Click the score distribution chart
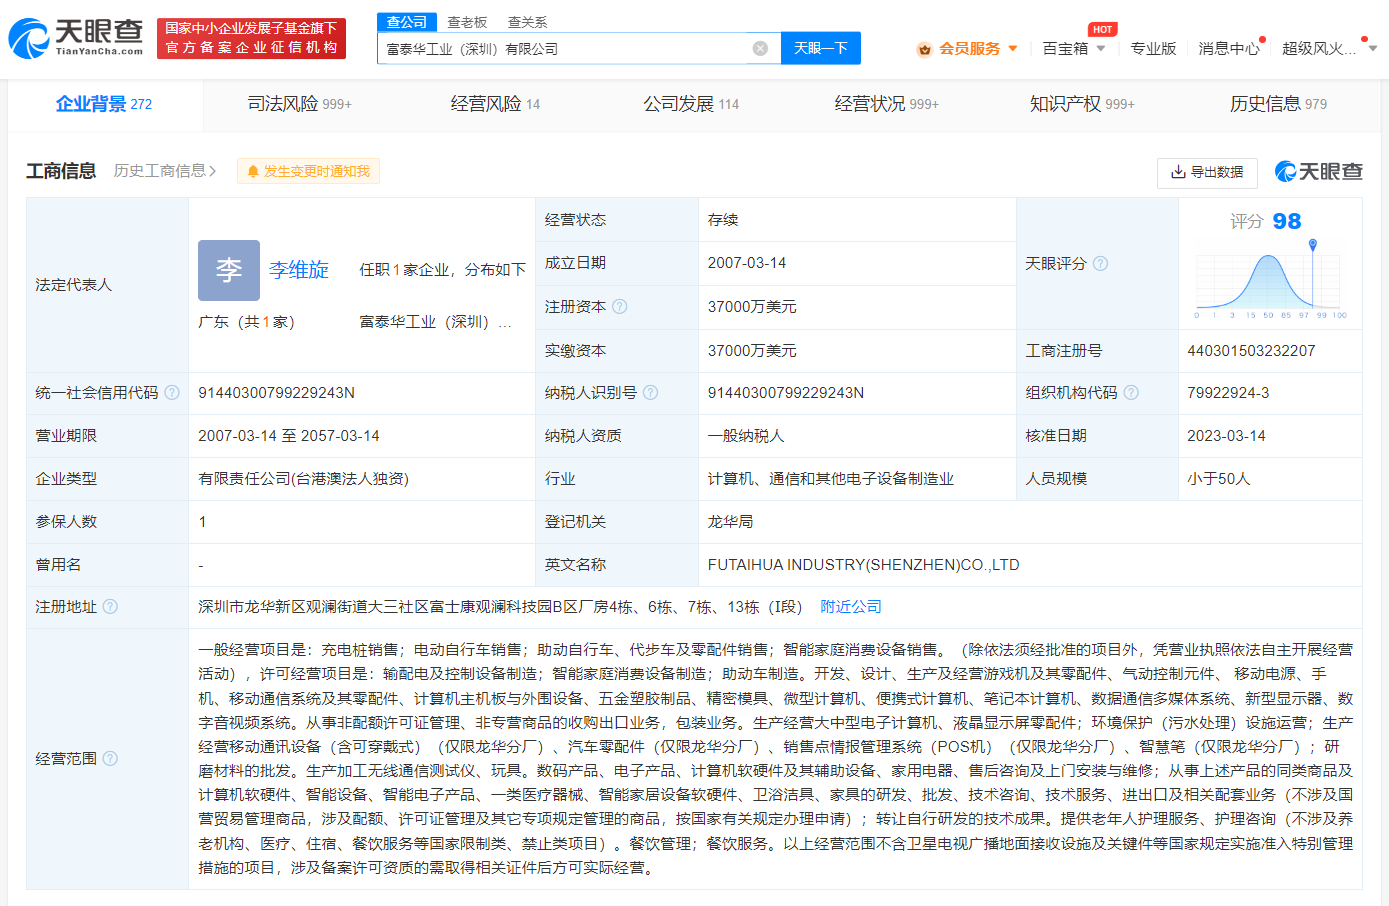This screenshot has width=1389, height=906. pos(1270,280)
